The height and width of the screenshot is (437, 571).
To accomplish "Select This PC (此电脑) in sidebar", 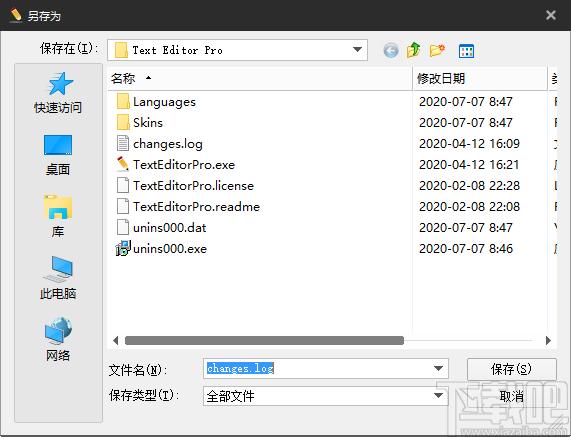I will point(58,278).
